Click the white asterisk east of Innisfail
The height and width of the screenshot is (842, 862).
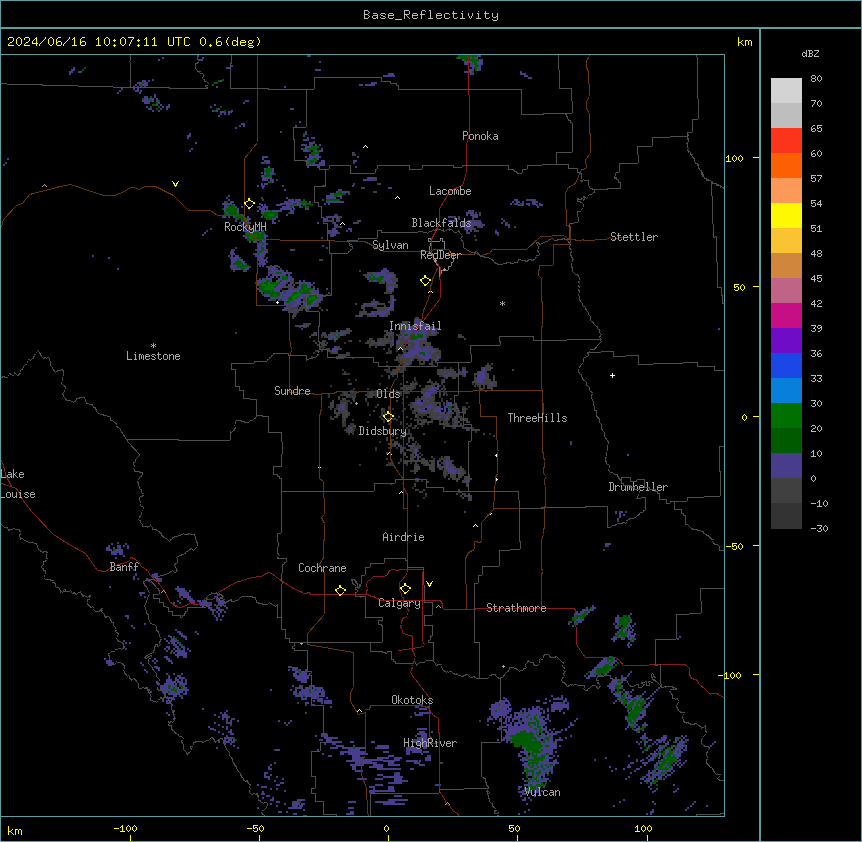click(502, 303)
